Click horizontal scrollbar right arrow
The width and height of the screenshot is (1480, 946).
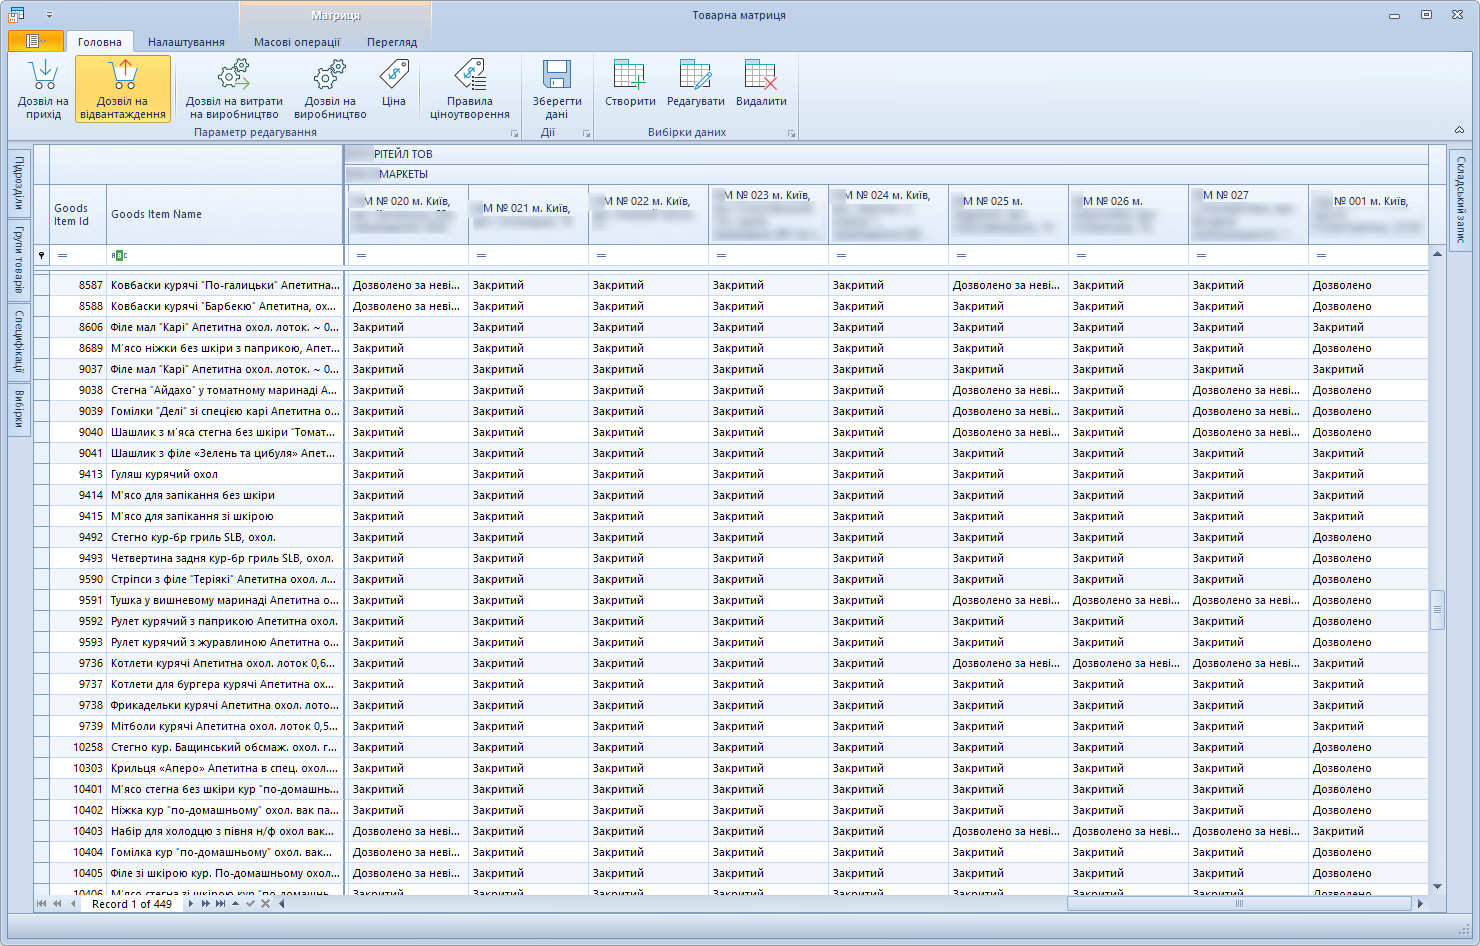coord(1420,904)
